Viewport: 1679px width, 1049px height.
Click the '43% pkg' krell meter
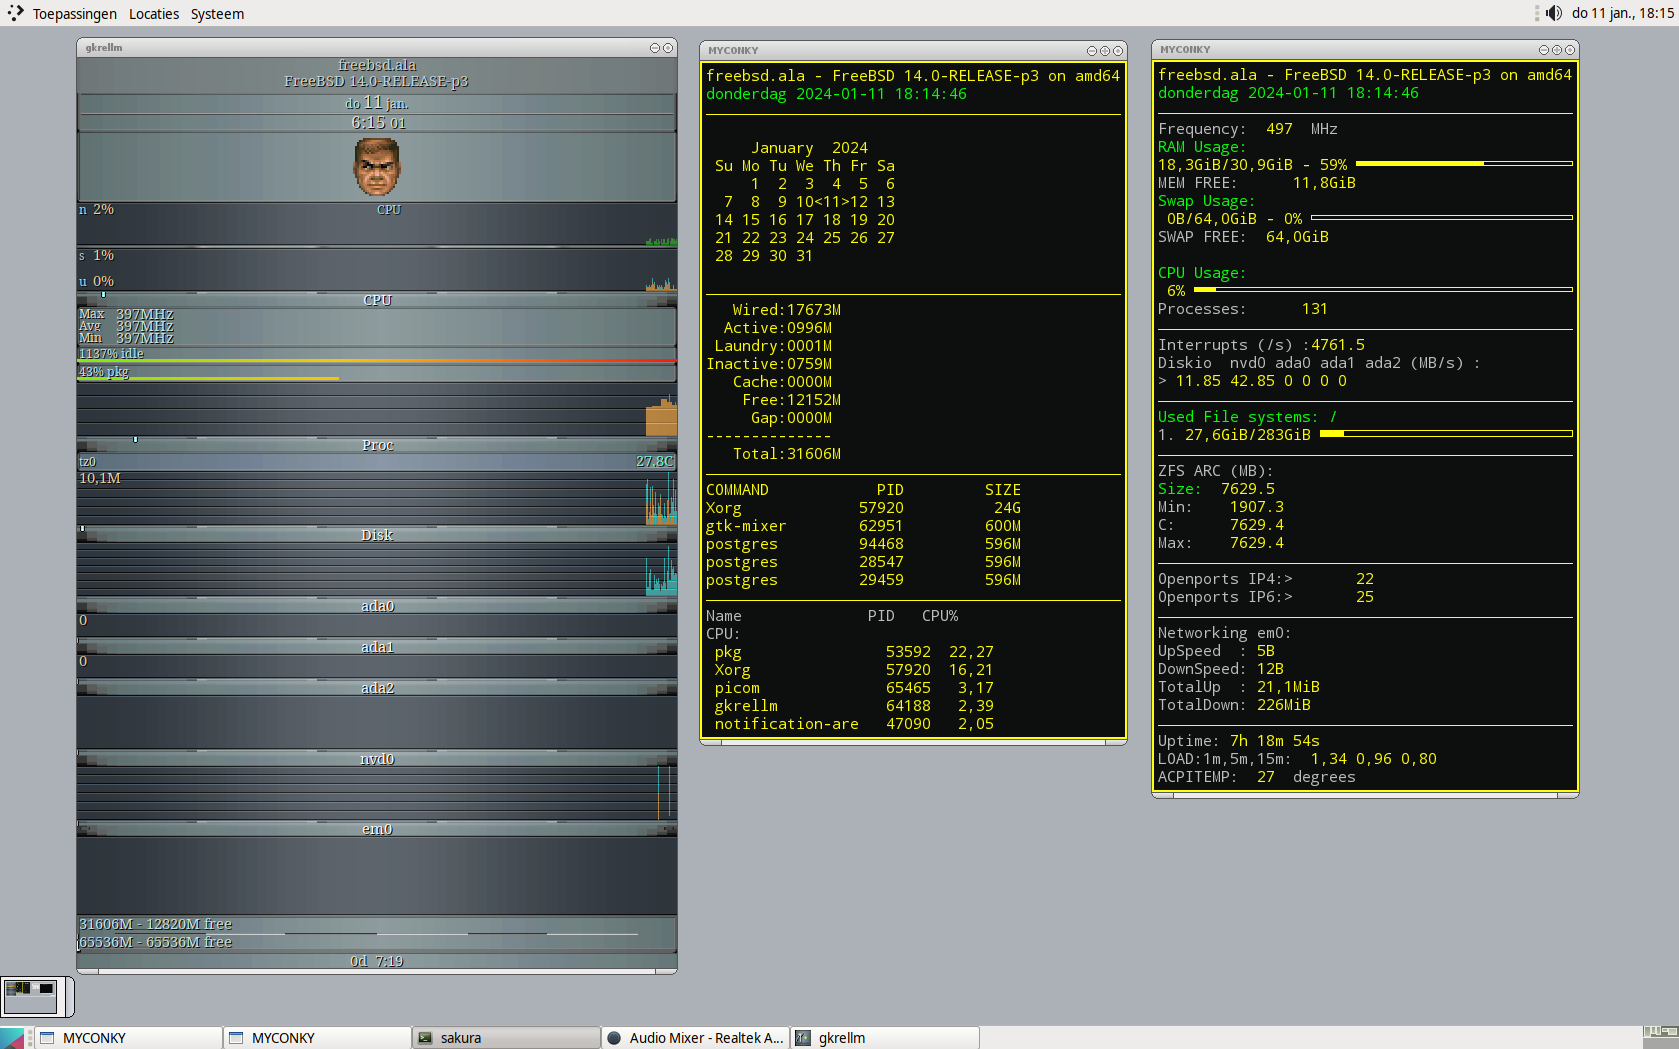click(x=377, y=372)
